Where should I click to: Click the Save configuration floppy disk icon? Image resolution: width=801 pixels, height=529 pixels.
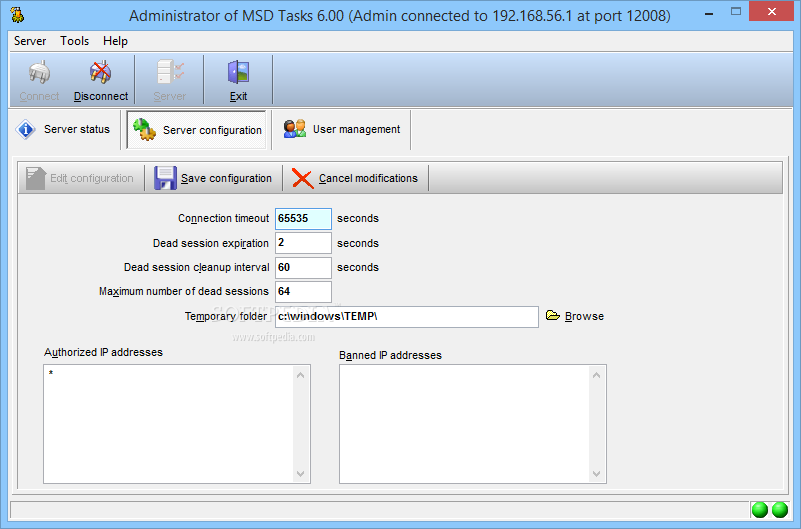pos(166,178)
